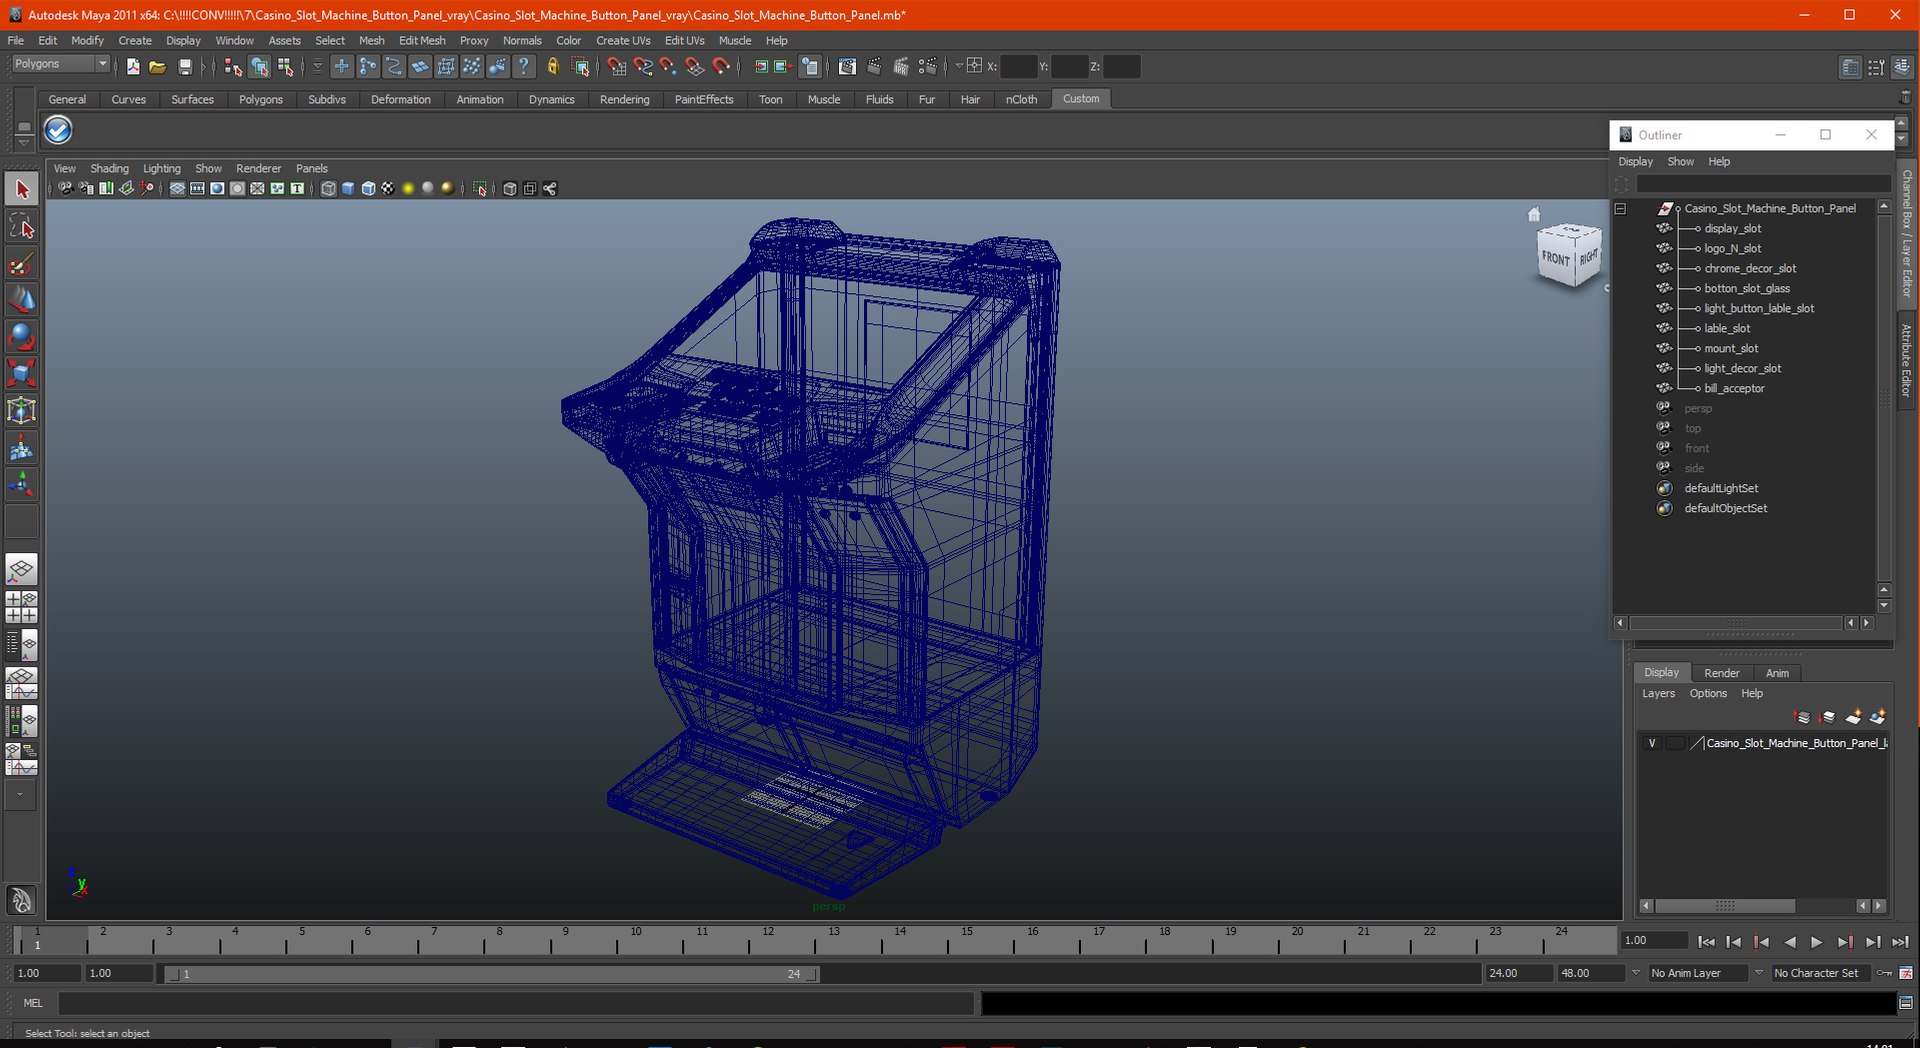Viewport: 1920px width, 1048px height.
Task: Select the Rotate tool in toolbox
Action: point(21,336)
